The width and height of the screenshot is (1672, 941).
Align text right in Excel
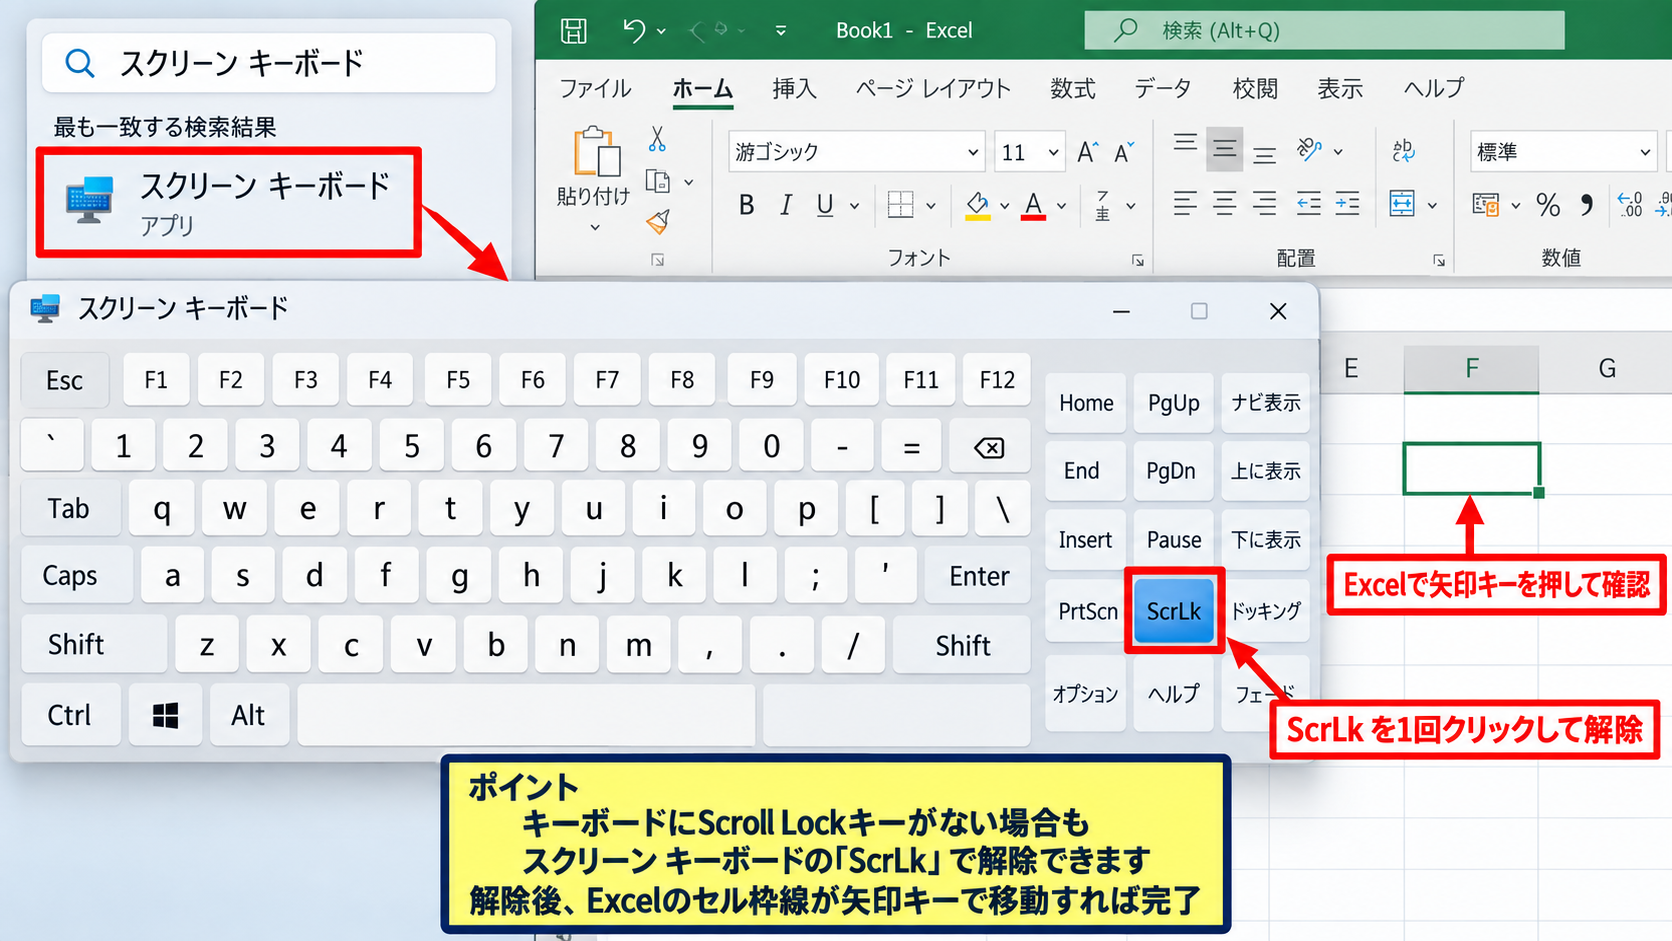(1265, 204)
